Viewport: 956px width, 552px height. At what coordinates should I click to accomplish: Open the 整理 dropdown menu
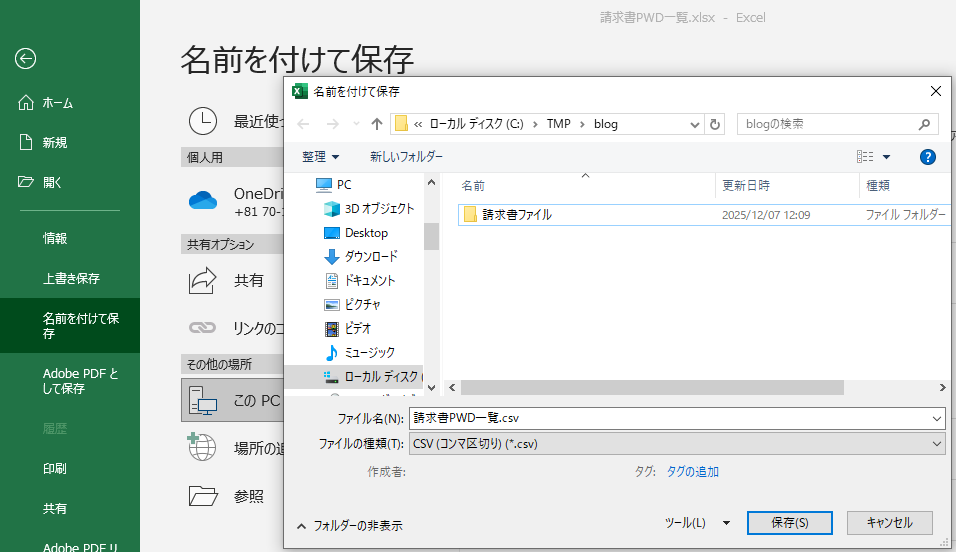[321, 157]
